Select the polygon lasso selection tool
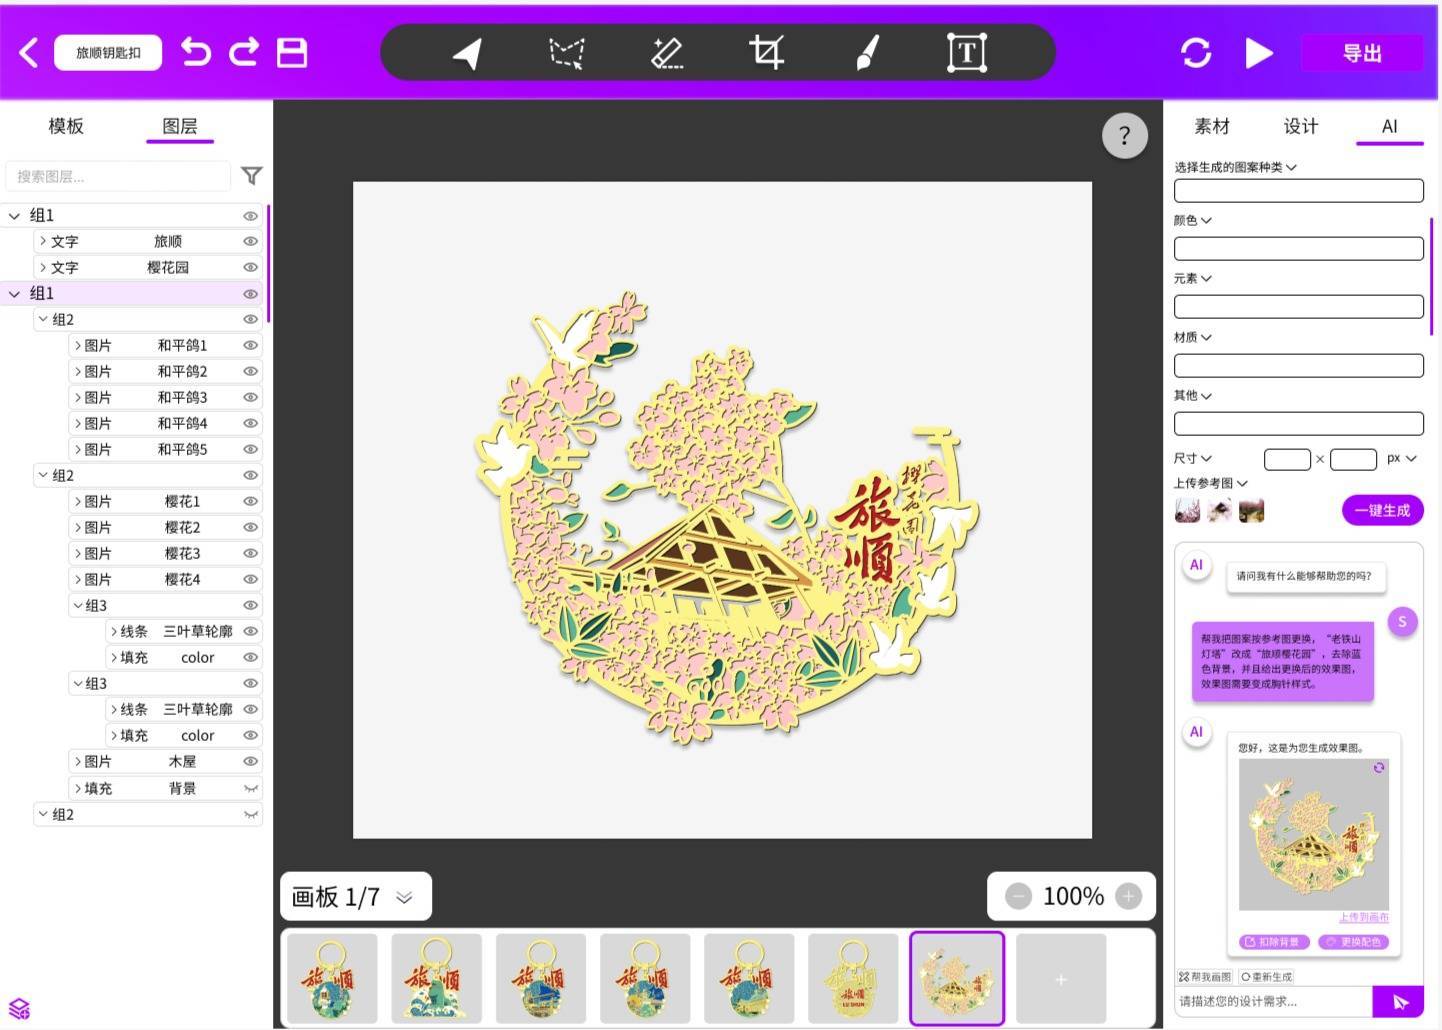 [x=567, y=53]
